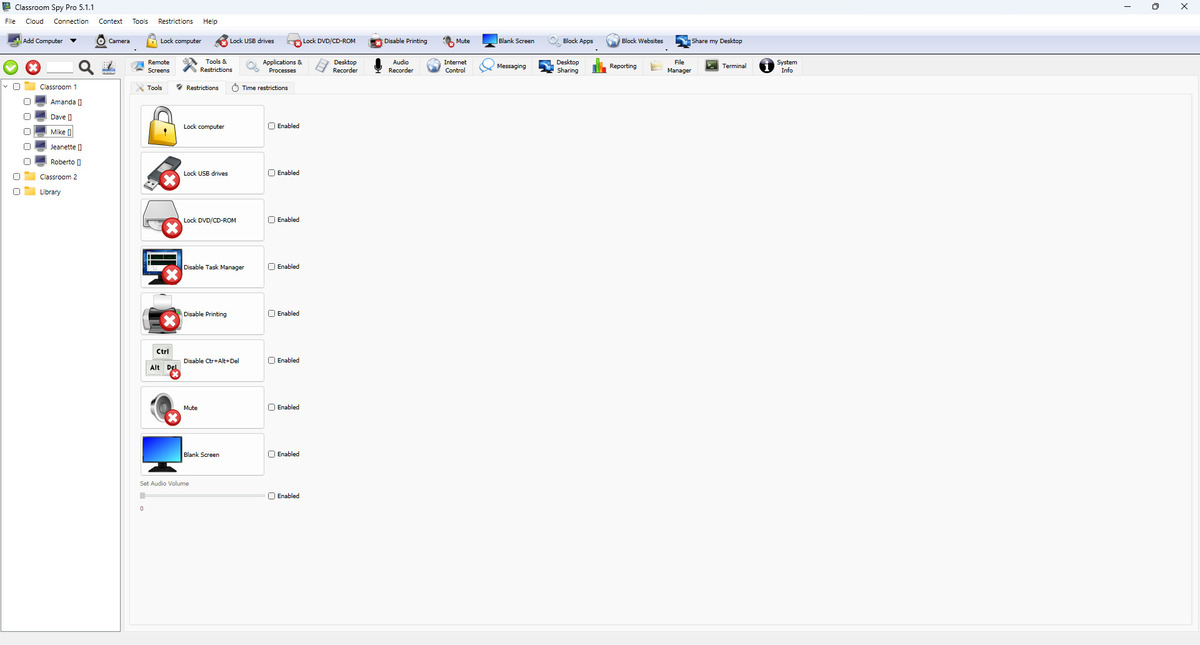1200x645 pixels.
Task: Open the Restrictions menu
Action: tap(174, 21)
